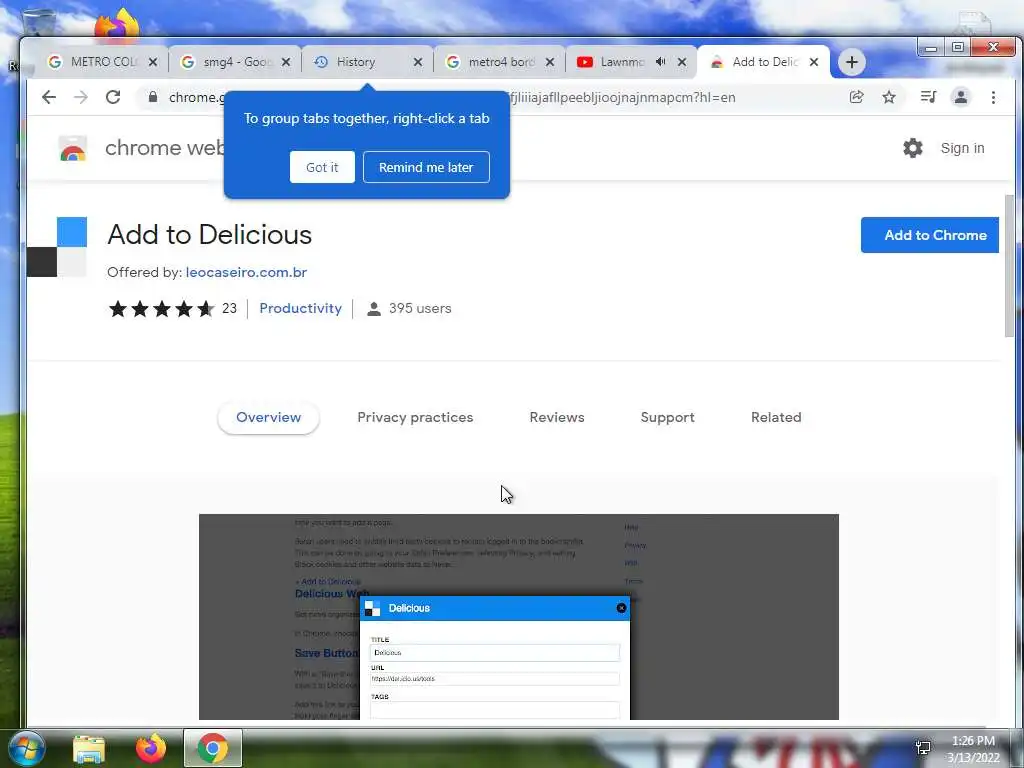Viewport: 1024px width, 768px height.
Task: Bookmark this page with the star icon
Action: 889,97
